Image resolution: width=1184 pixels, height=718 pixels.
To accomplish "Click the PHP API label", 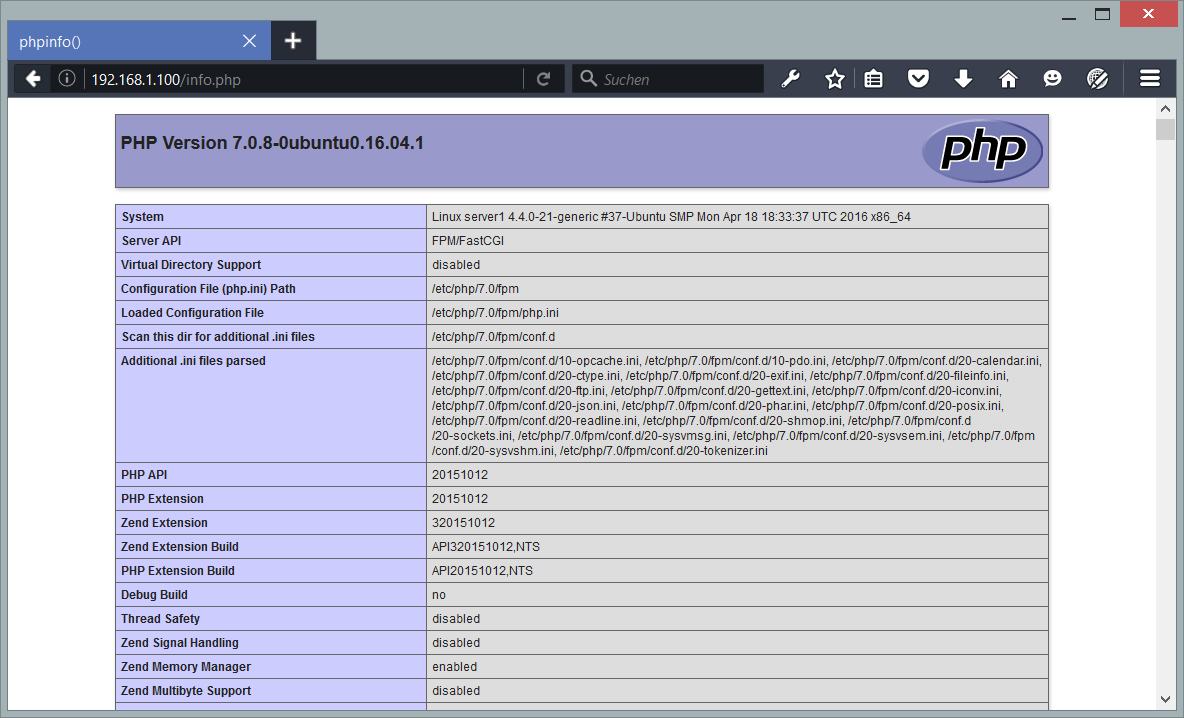I will point(143,475).
